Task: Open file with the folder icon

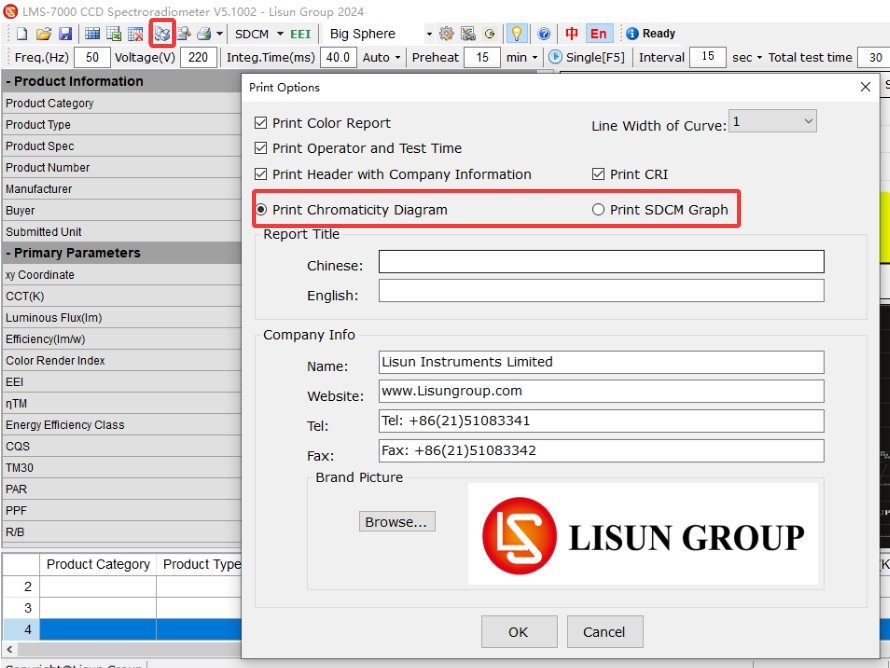Action: pyautogui.click(x=44, y=34)
